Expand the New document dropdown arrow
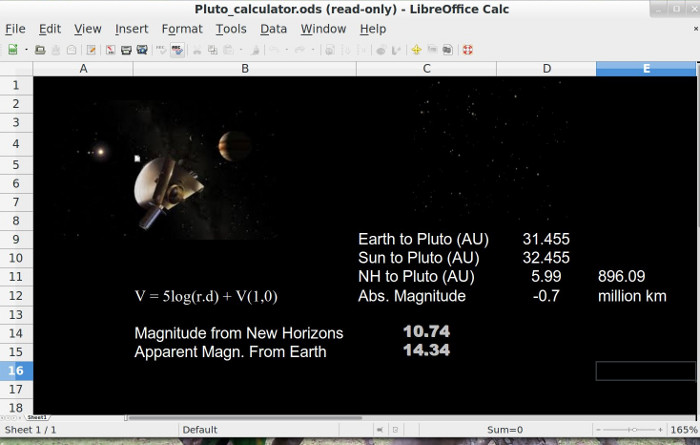The width and height of the screenshot is (700, 445). click(24, 49)
